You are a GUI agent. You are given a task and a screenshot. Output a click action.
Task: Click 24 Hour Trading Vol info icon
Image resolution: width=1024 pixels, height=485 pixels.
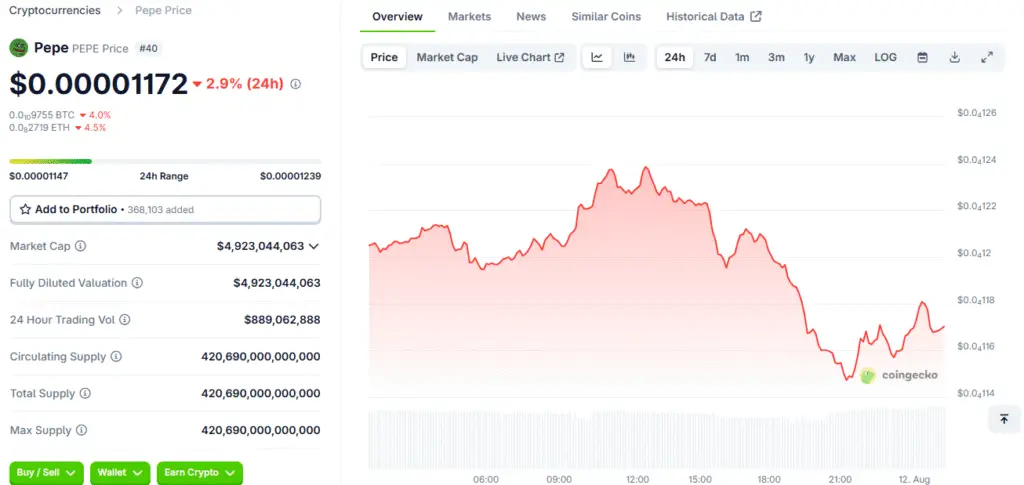pos(125,320)
